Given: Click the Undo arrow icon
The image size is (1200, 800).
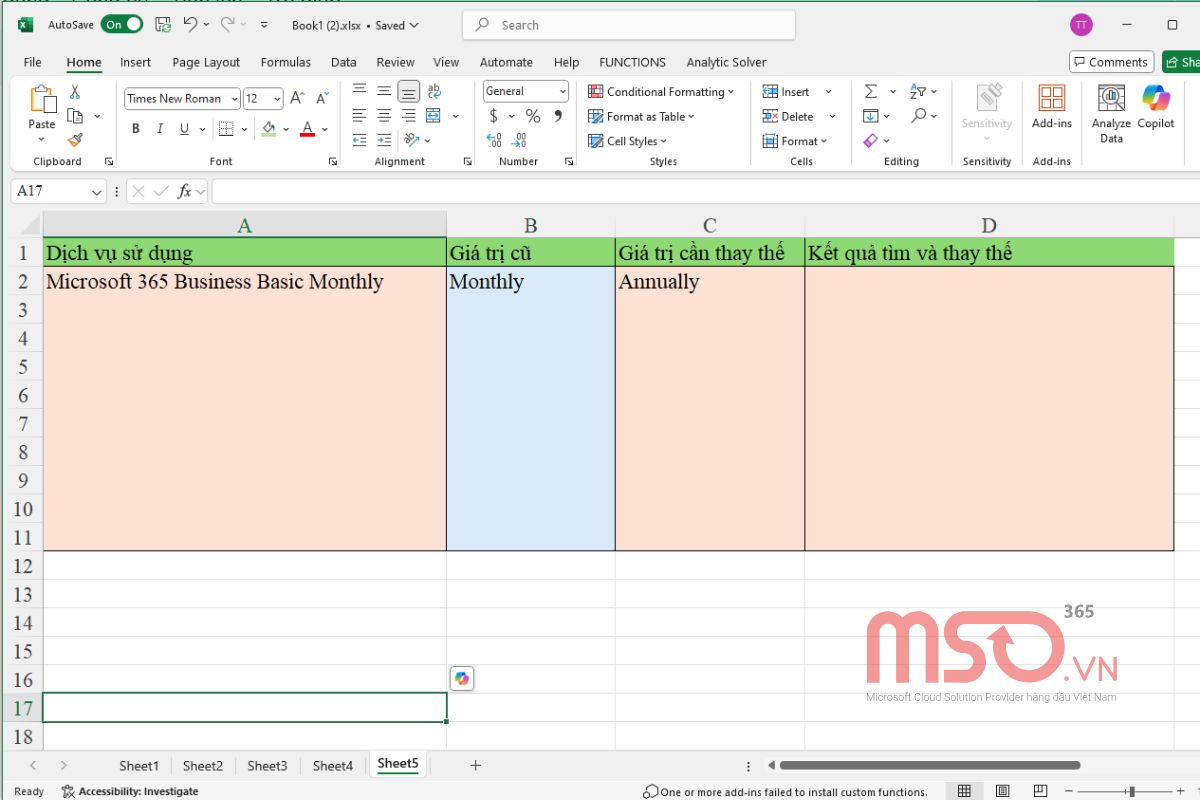Looking at the screenshot, I should point(190,25).
